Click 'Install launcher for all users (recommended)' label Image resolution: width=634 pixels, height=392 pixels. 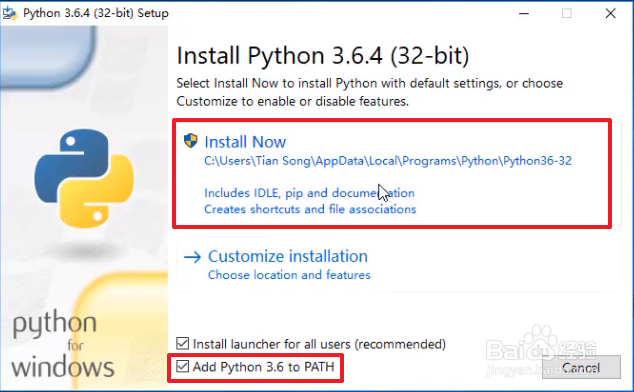[319, 344]
